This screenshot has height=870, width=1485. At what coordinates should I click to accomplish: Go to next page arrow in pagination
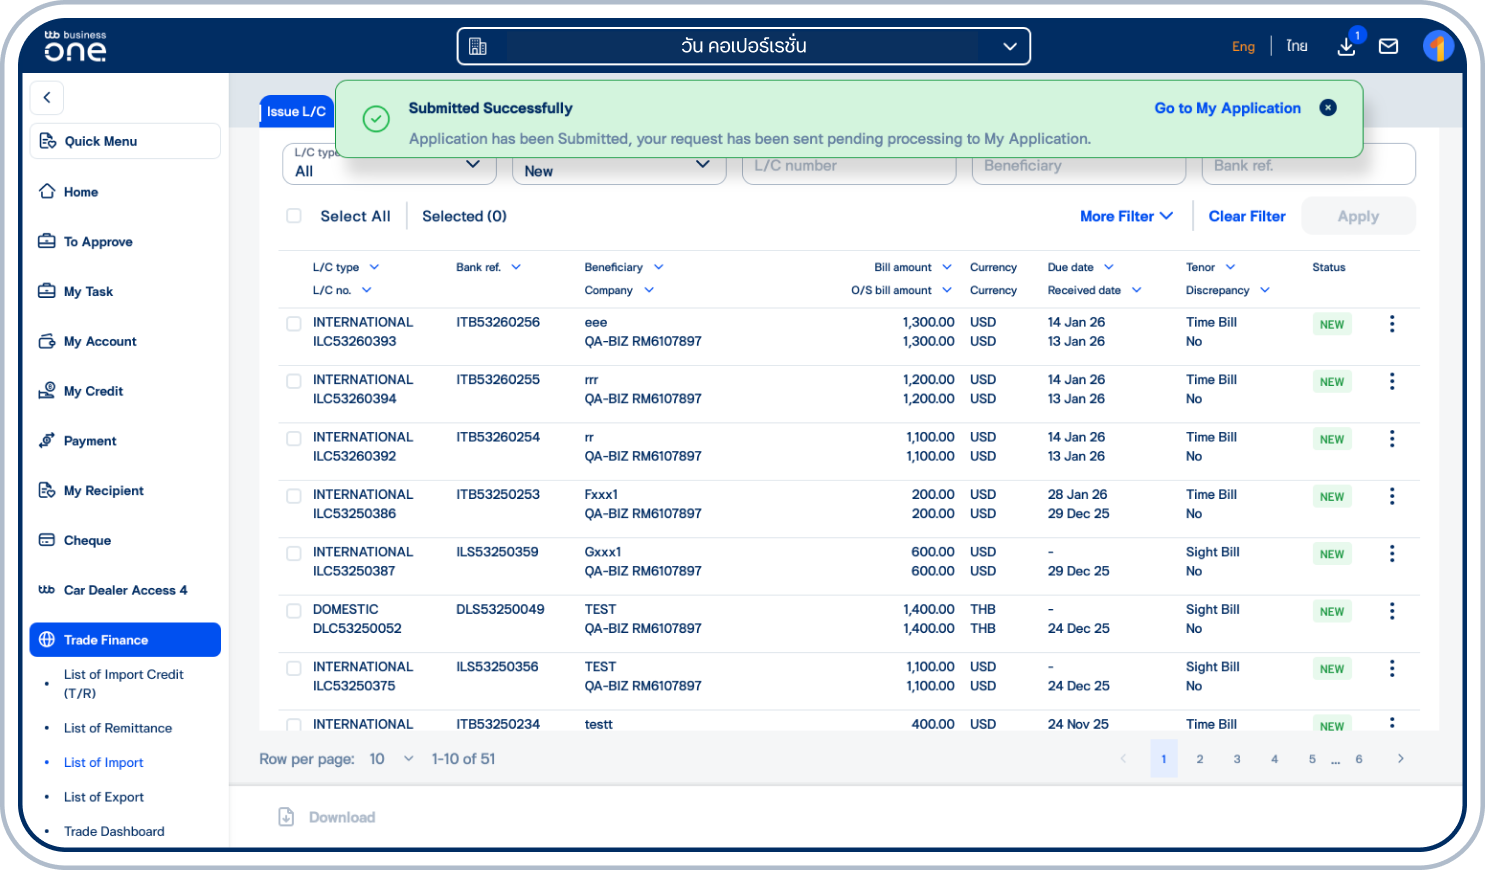[x=1400, y=759]
